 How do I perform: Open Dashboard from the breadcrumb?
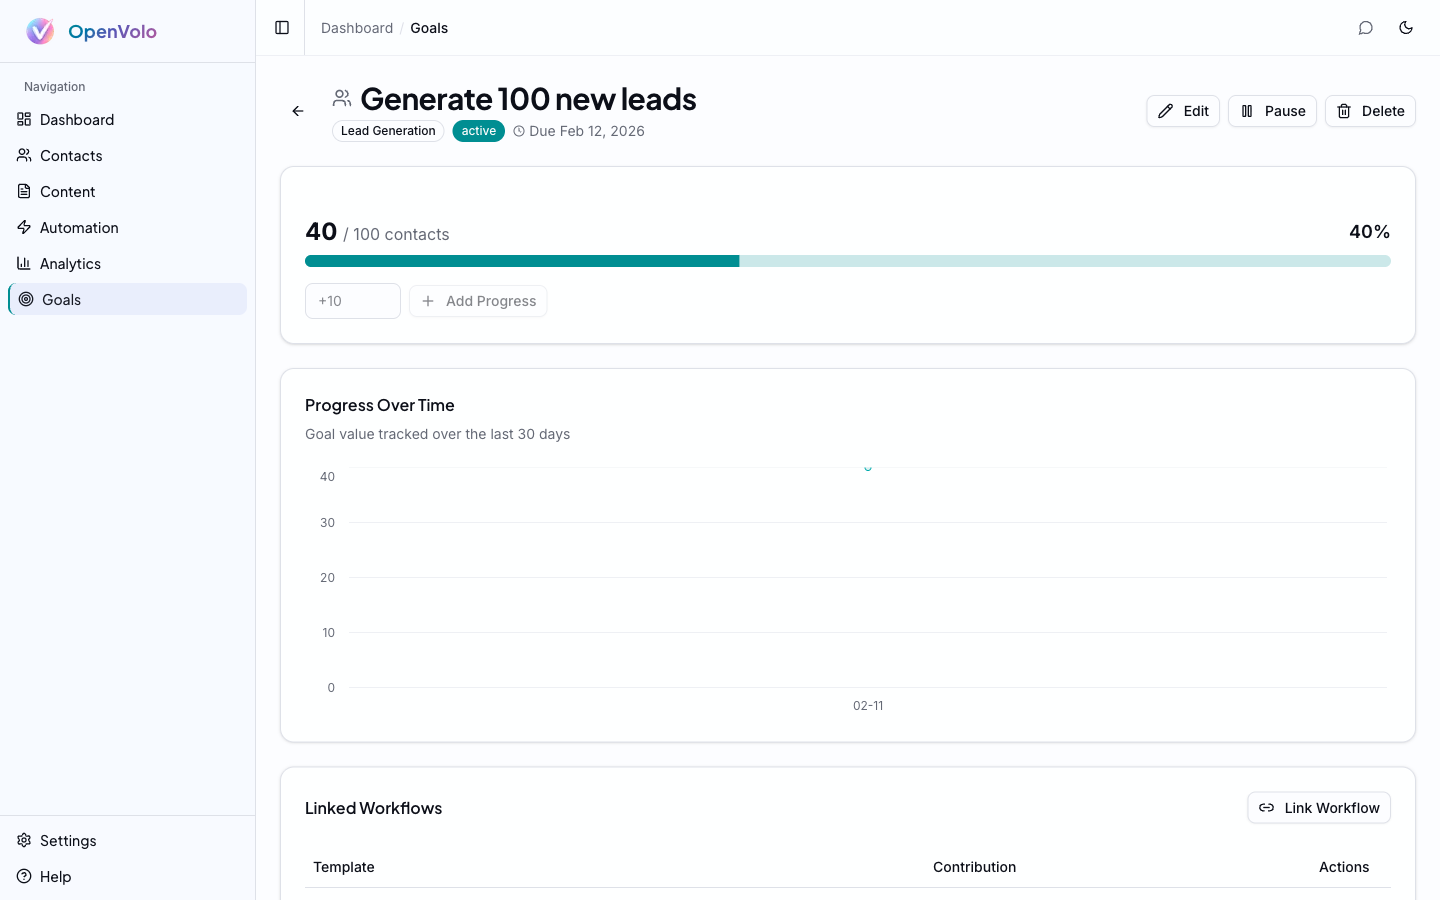tap(357, 28)
